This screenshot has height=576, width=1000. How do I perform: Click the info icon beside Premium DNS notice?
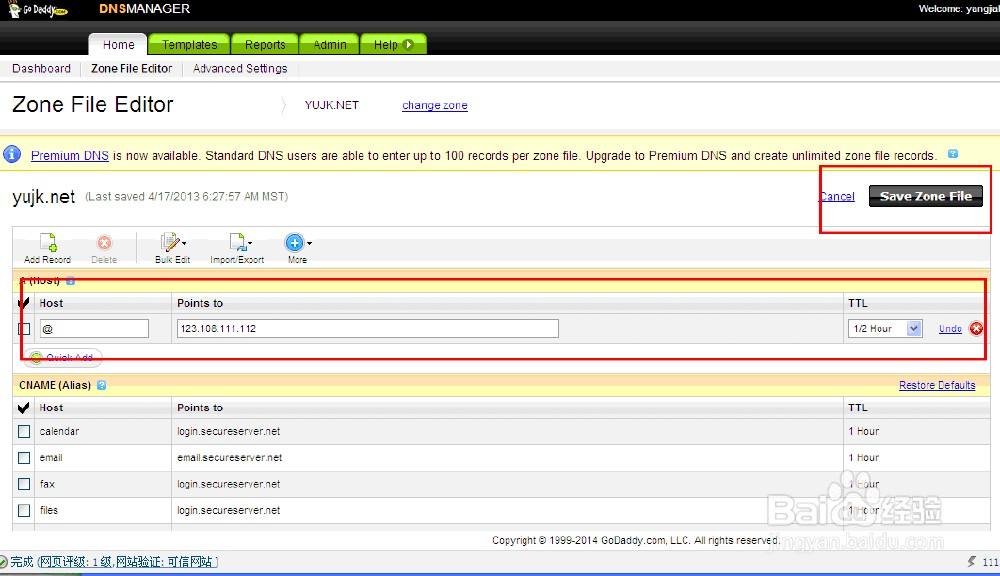coord(12,154)
